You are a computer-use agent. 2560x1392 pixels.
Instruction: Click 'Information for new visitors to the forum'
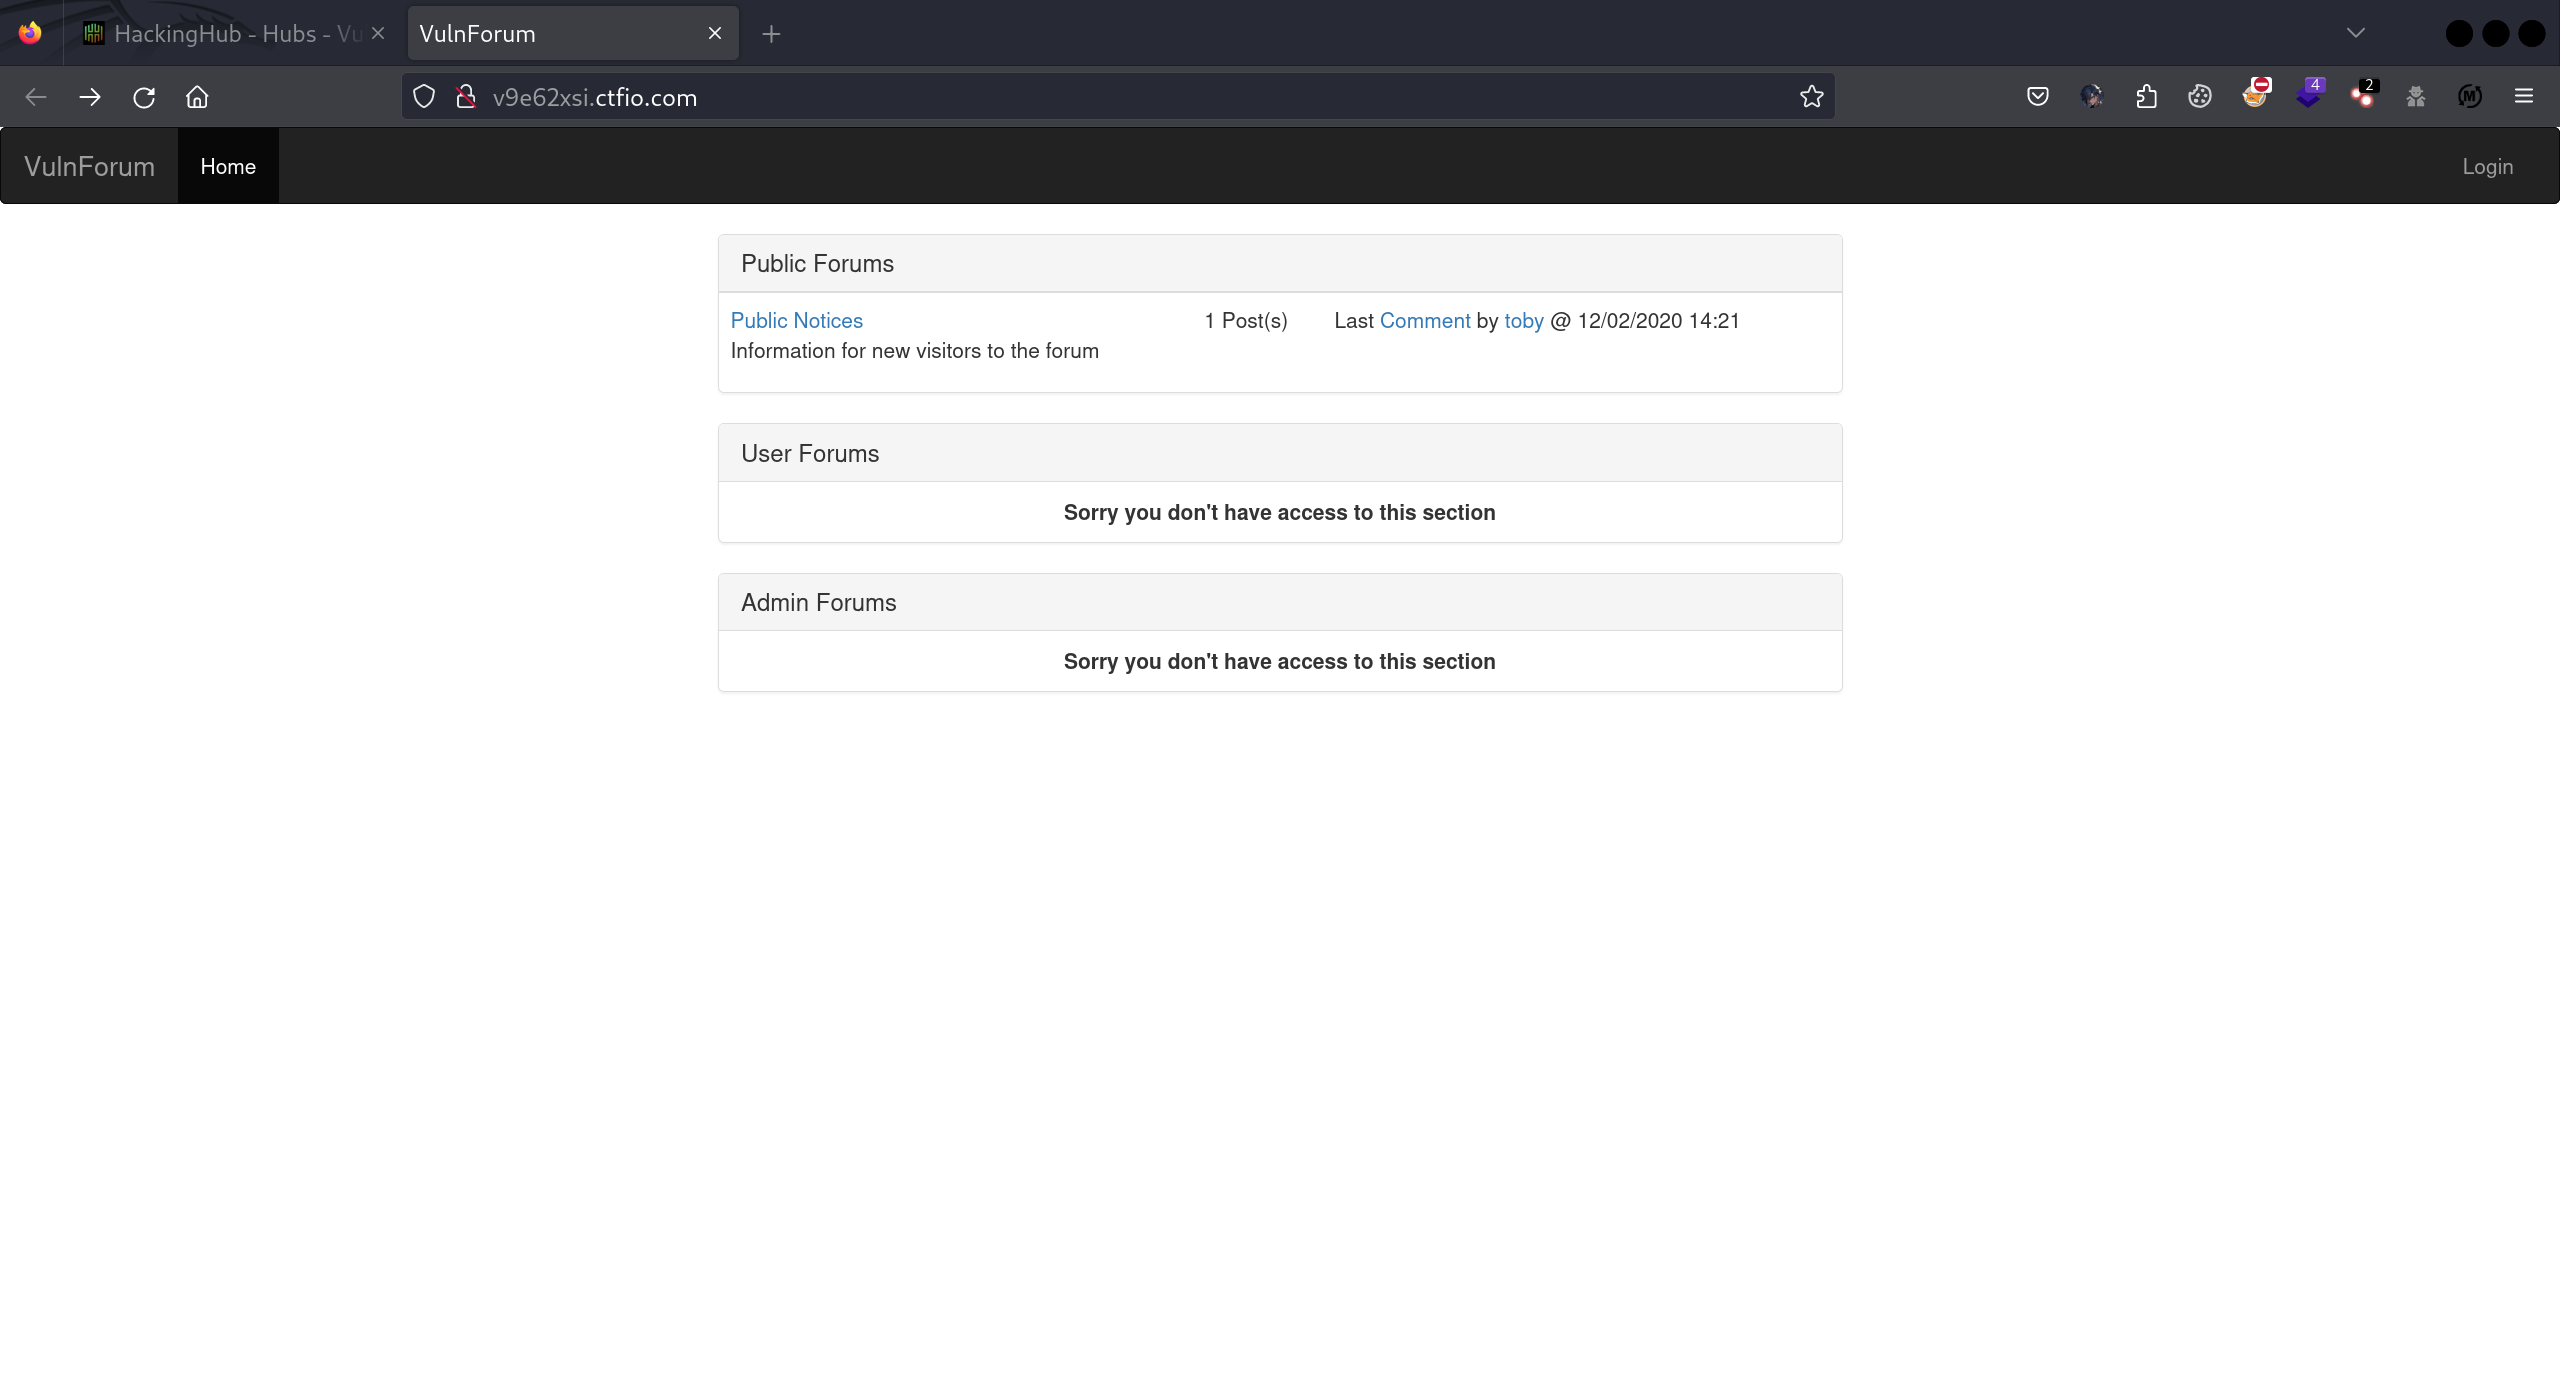click(915, 350)
